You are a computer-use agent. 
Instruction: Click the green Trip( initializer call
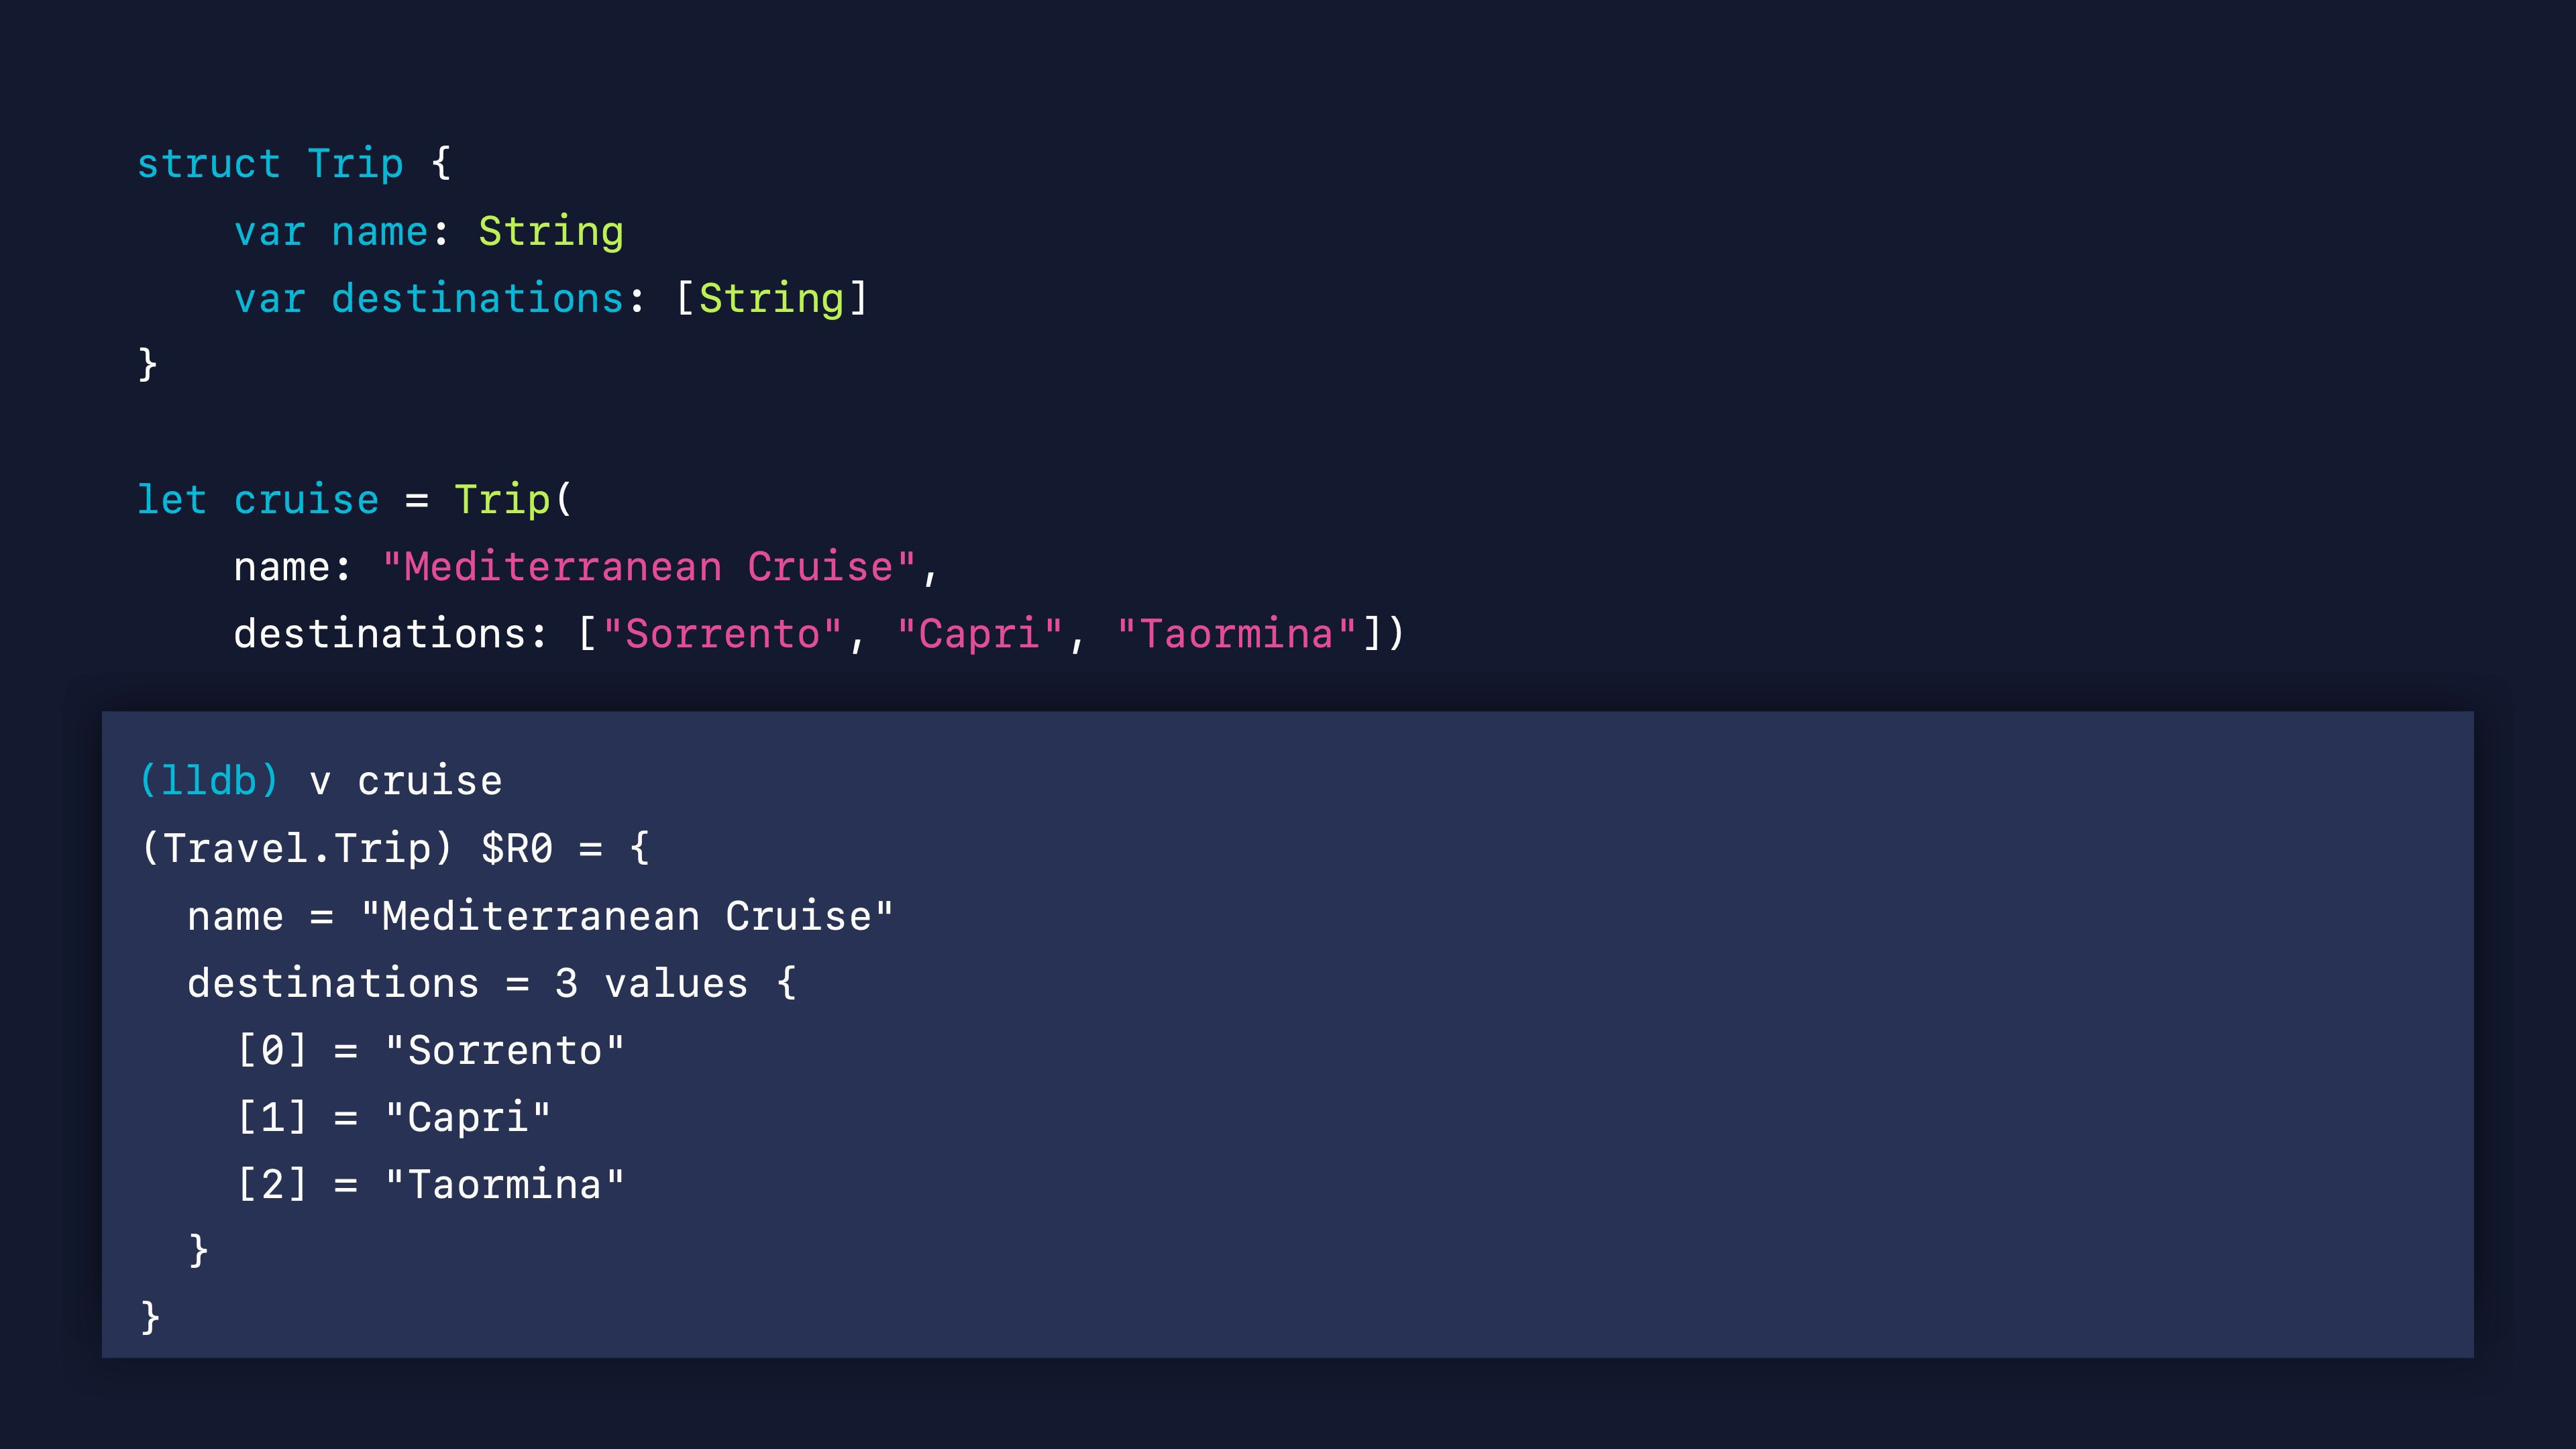tap(513, 500)
